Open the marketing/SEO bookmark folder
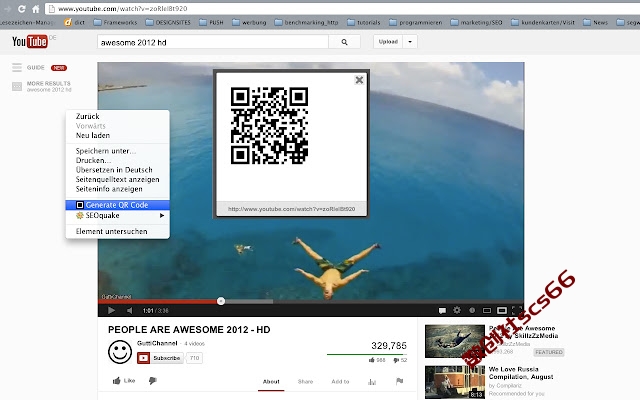Screen dimensions: 640x400 pyautogui.click(x=476, y=22)
